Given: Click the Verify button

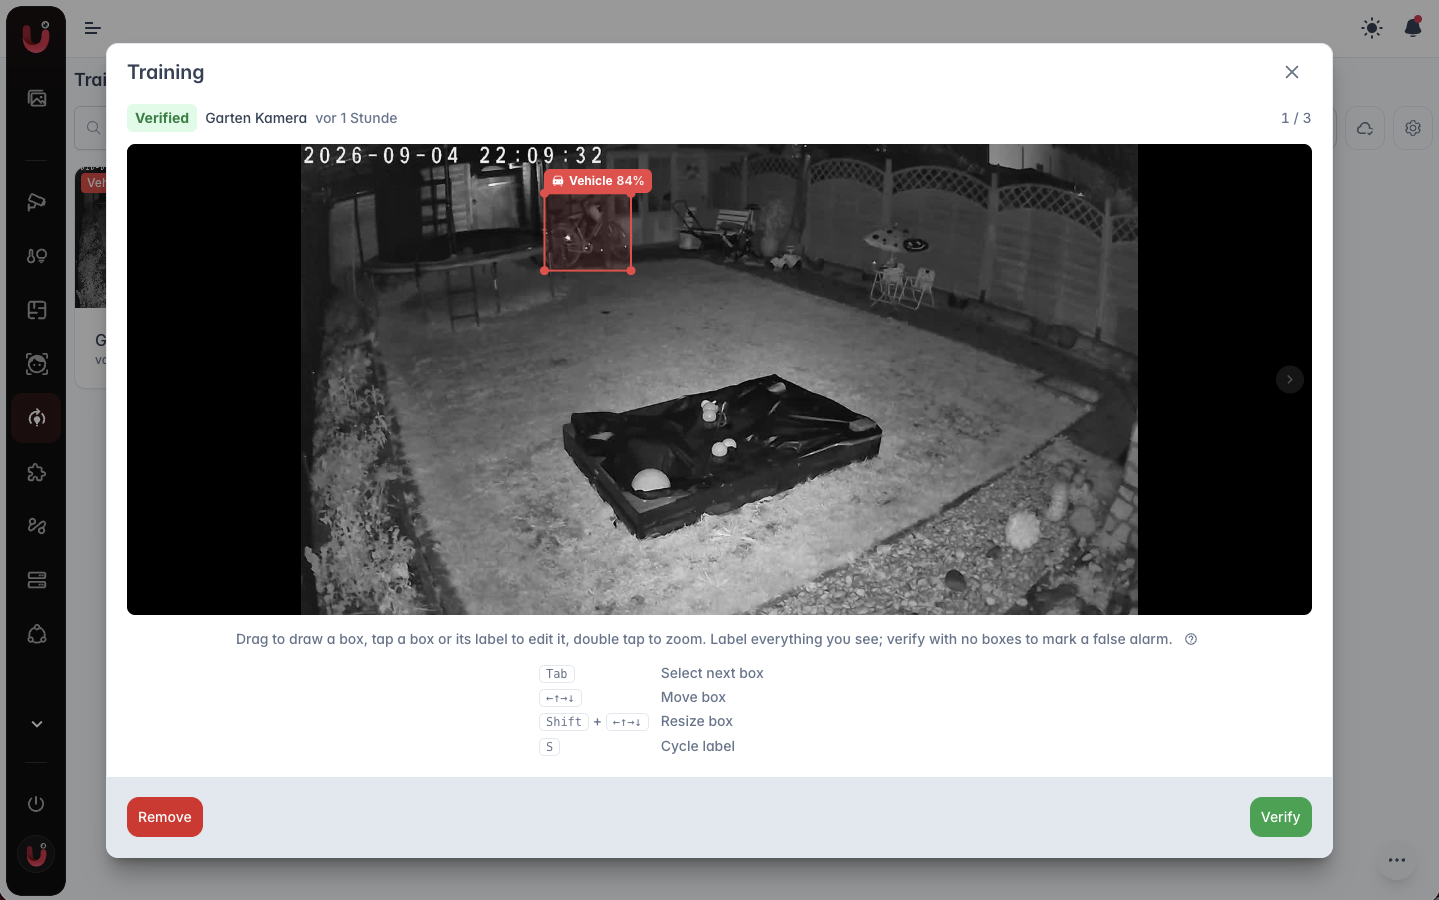Looking at the screenshot, I should 1281,817.
